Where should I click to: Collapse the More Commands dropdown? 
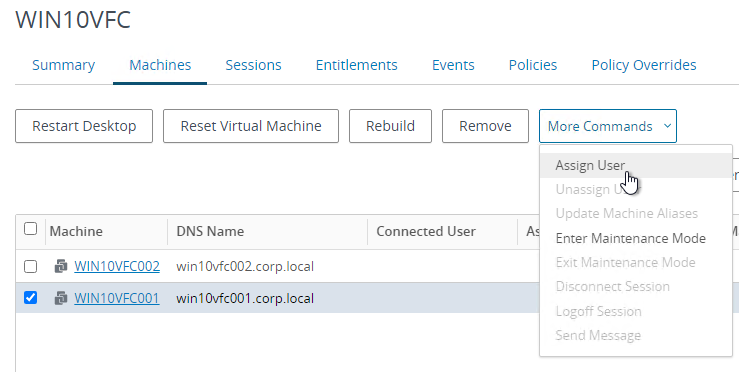coord(608,126)
